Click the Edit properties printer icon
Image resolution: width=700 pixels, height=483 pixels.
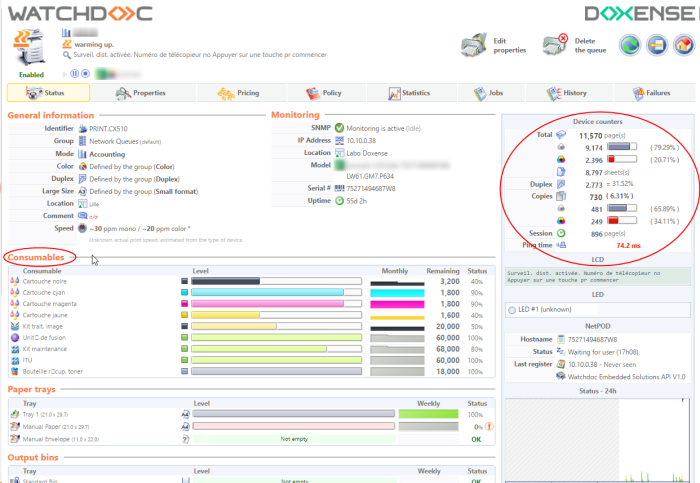pyautogui.click(x=474, y=45)
